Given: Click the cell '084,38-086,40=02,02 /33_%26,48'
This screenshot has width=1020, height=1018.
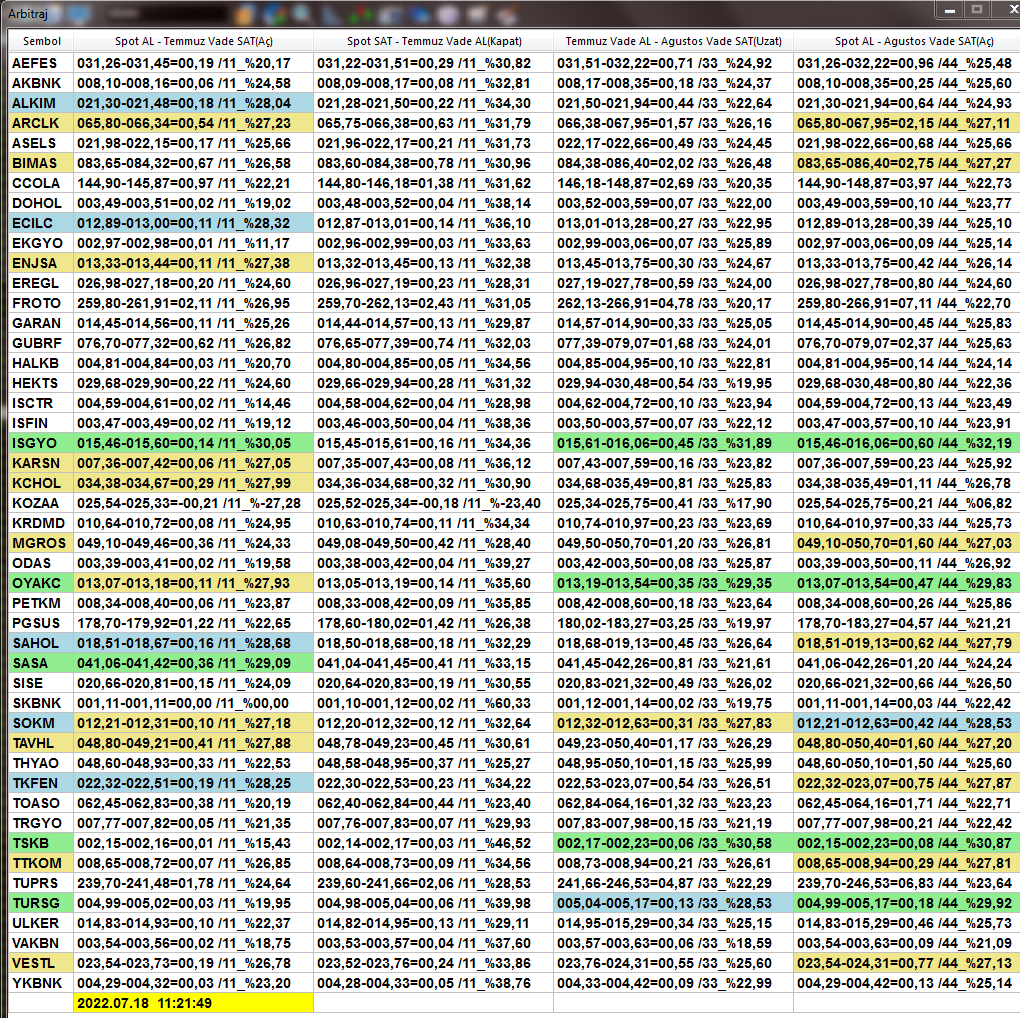Looking at the screenshot, I should [673, 163].
